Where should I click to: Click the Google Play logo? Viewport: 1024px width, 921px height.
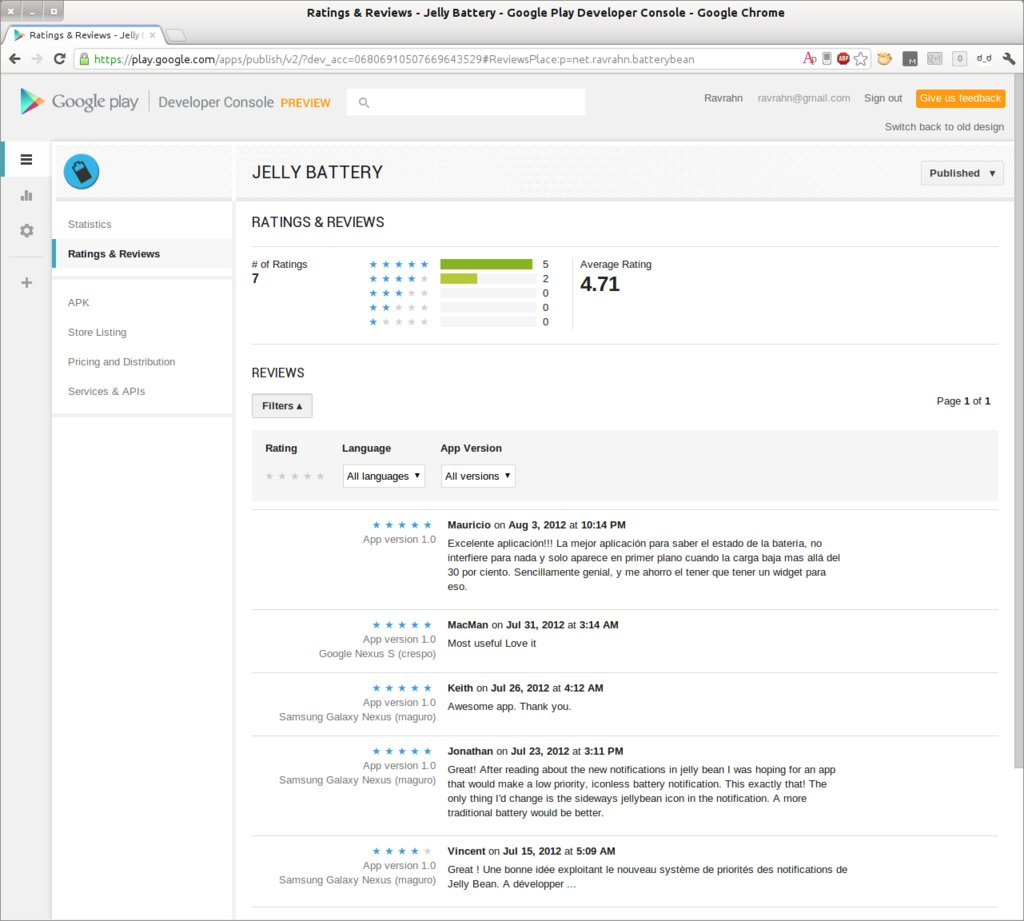point(78,101)
